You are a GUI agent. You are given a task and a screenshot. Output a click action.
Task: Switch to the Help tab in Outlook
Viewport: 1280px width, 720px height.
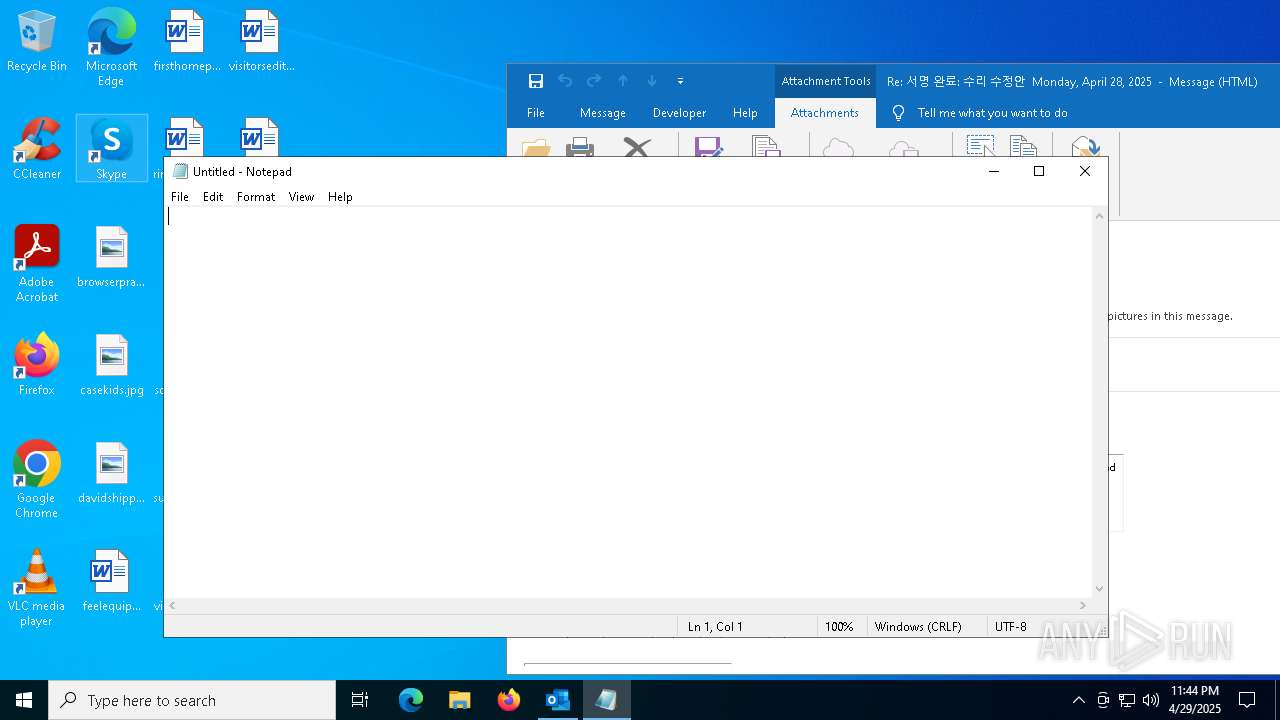745,113
